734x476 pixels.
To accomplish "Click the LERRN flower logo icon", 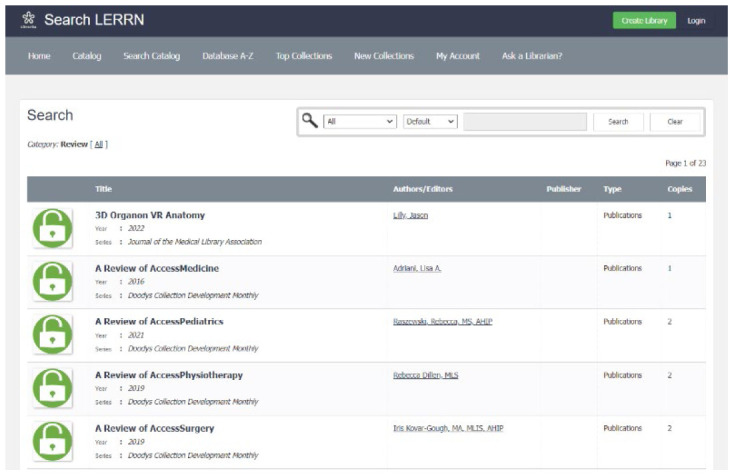I will pyautogui.click(x=29, y=20).
